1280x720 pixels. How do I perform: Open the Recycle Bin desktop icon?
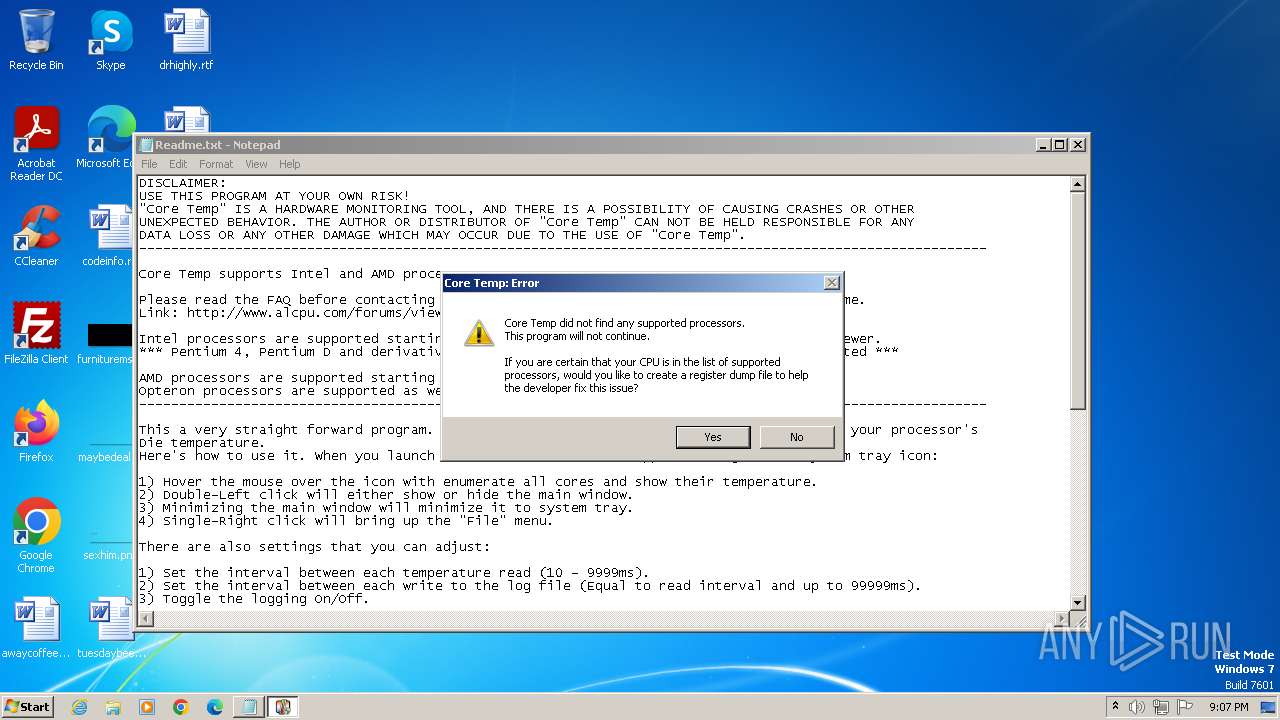pos(36,40)
